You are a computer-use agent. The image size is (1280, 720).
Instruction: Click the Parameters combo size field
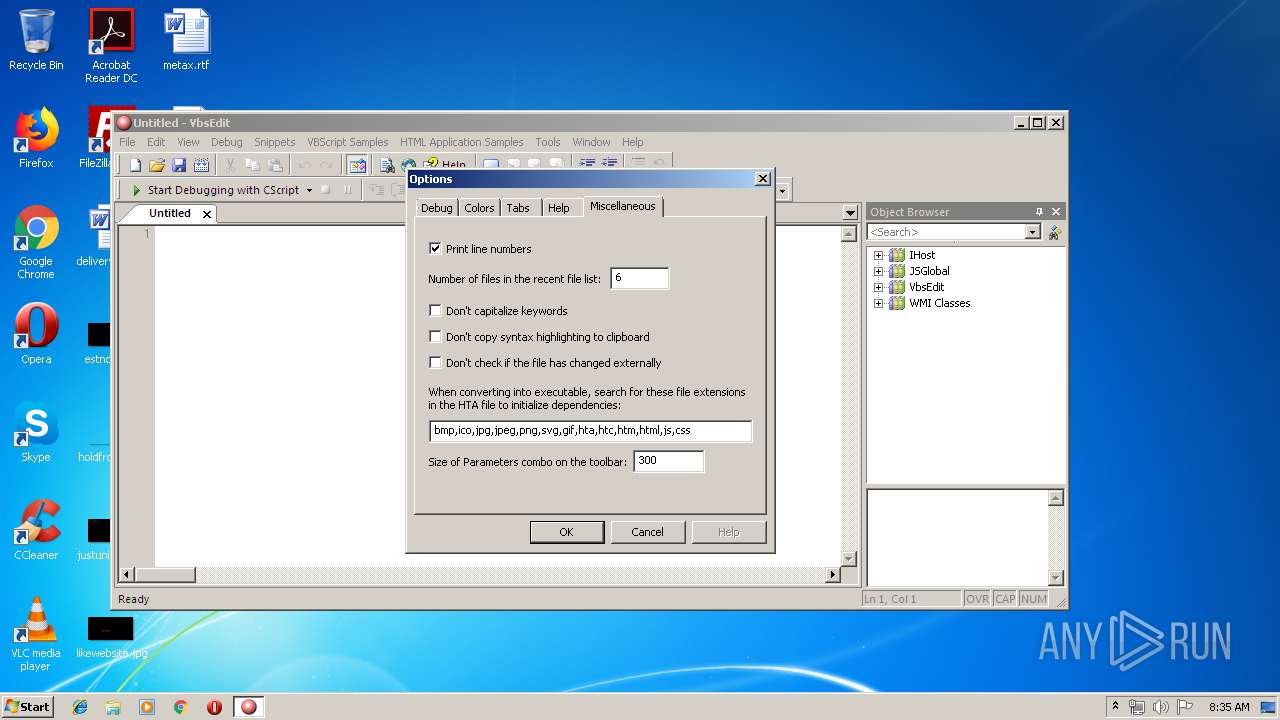pyautogui.click(x=668, y=461)
